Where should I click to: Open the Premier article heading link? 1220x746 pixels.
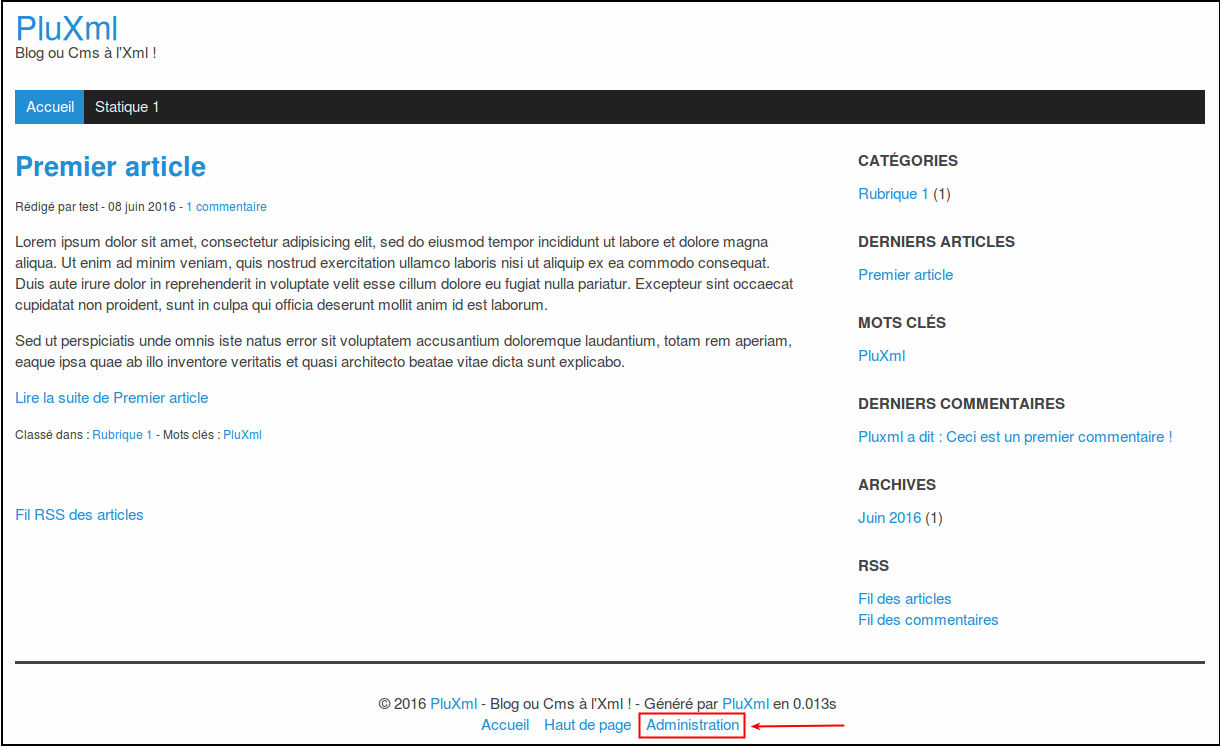(x=111, y=166)
